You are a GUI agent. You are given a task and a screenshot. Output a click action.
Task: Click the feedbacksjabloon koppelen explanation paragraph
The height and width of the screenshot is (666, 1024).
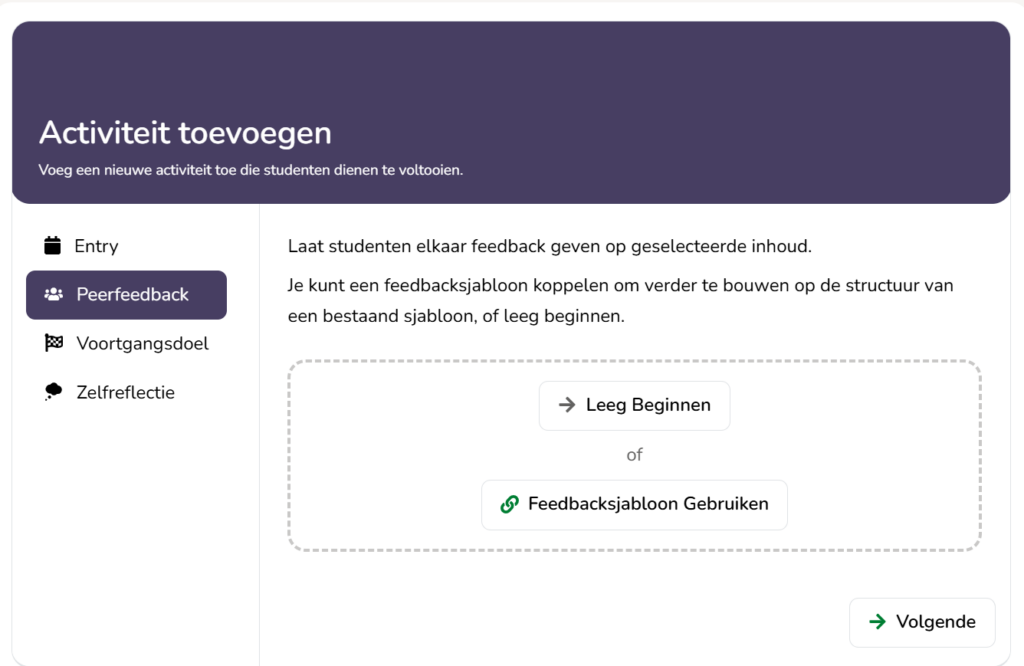tap(620, 301)
